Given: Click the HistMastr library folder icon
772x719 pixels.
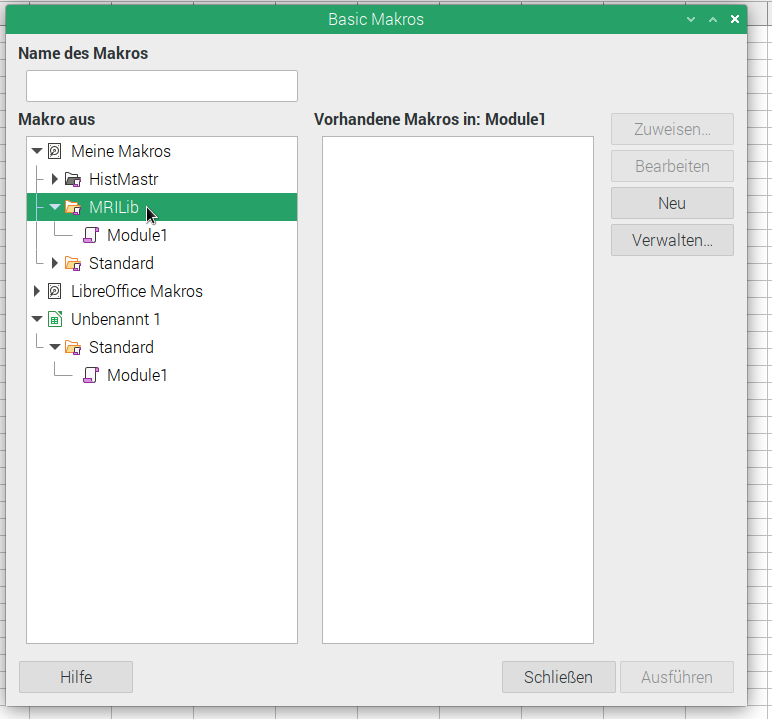Looking at the screenshot, I should click(x=73, y=180).
